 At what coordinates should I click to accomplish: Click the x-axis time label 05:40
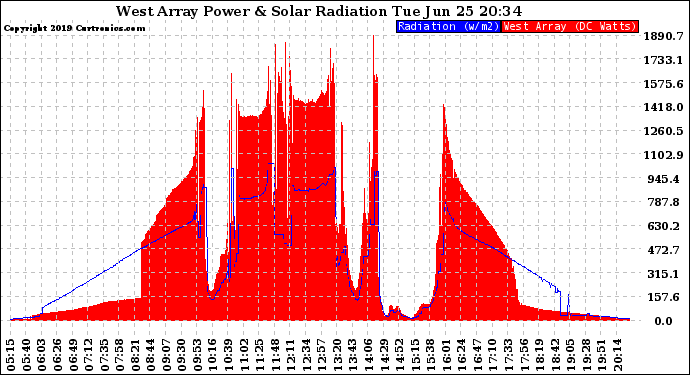(x=26, y=355)
